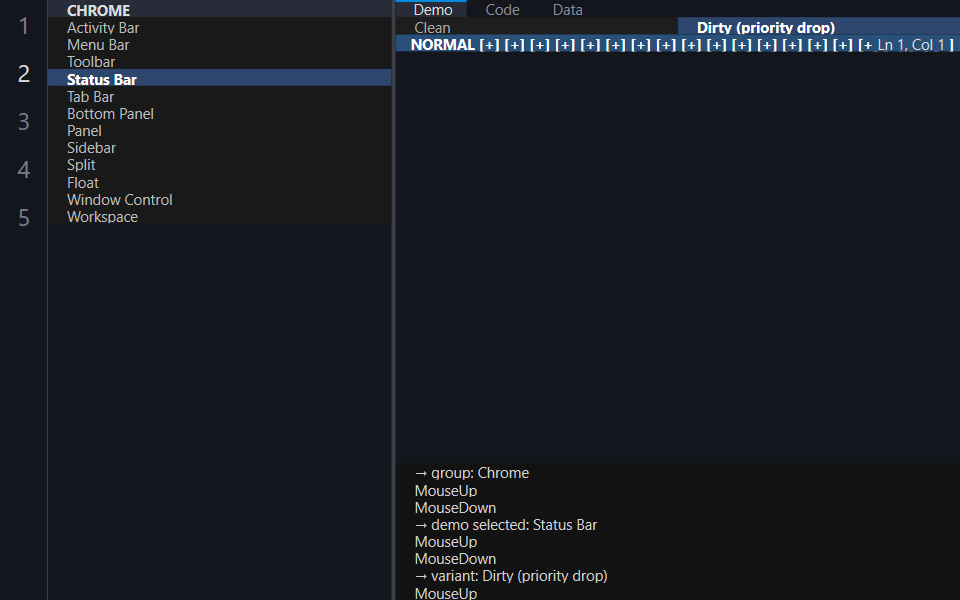Image resolution: width=960 pixels, height=600 pixels.
Task: Click group number 2 in the left rail
Action: 23,73
